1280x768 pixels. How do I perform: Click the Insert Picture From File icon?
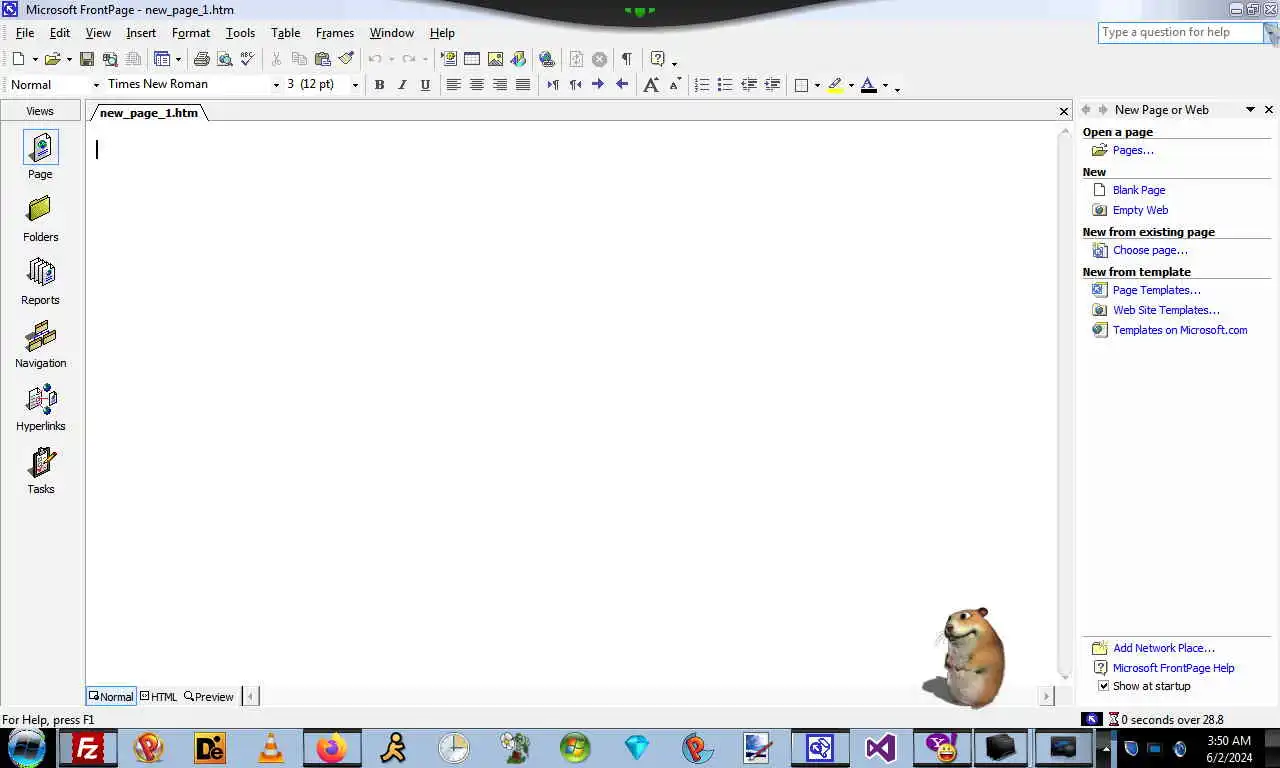pos(495,59)
